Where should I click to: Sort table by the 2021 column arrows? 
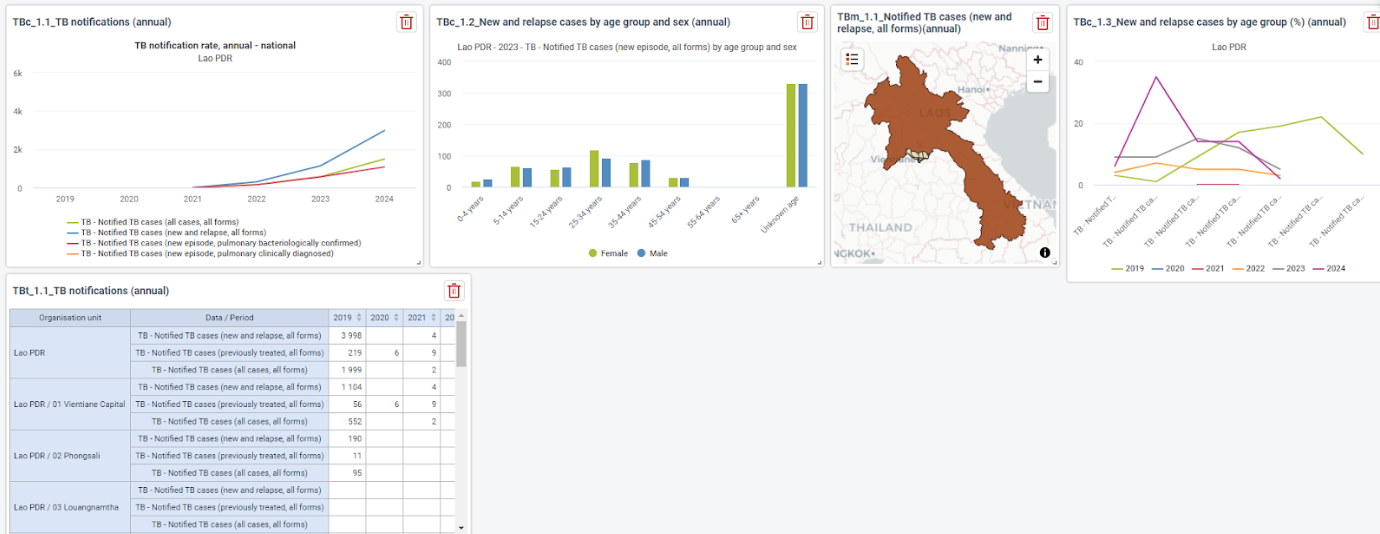[432, 318]
